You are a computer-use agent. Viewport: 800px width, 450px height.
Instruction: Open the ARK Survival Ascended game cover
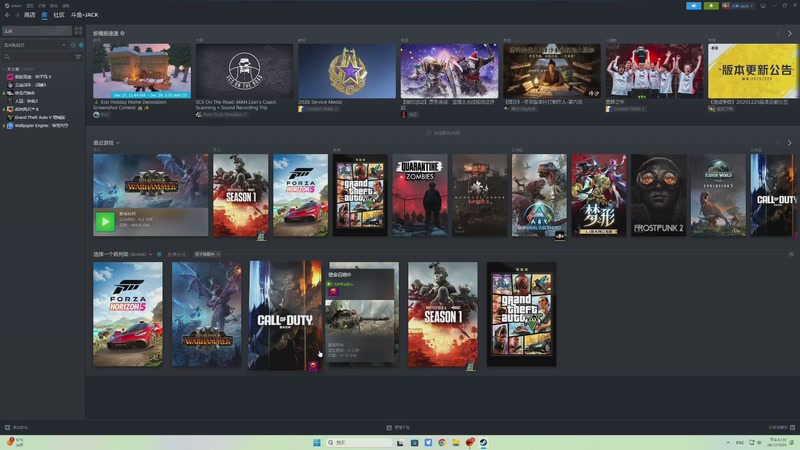coord(539,195)
